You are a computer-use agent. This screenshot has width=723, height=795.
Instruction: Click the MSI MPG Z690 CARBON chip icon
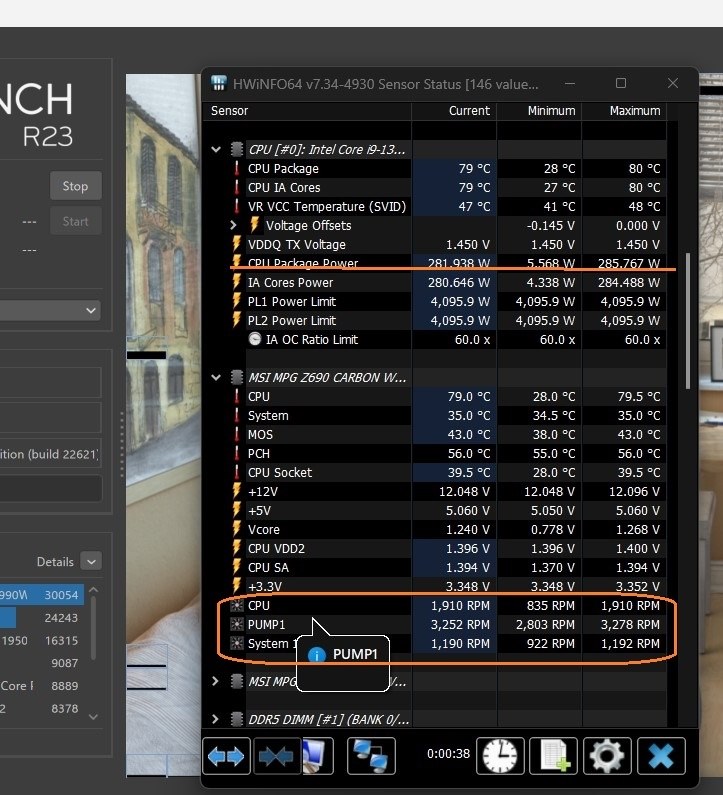236,377
